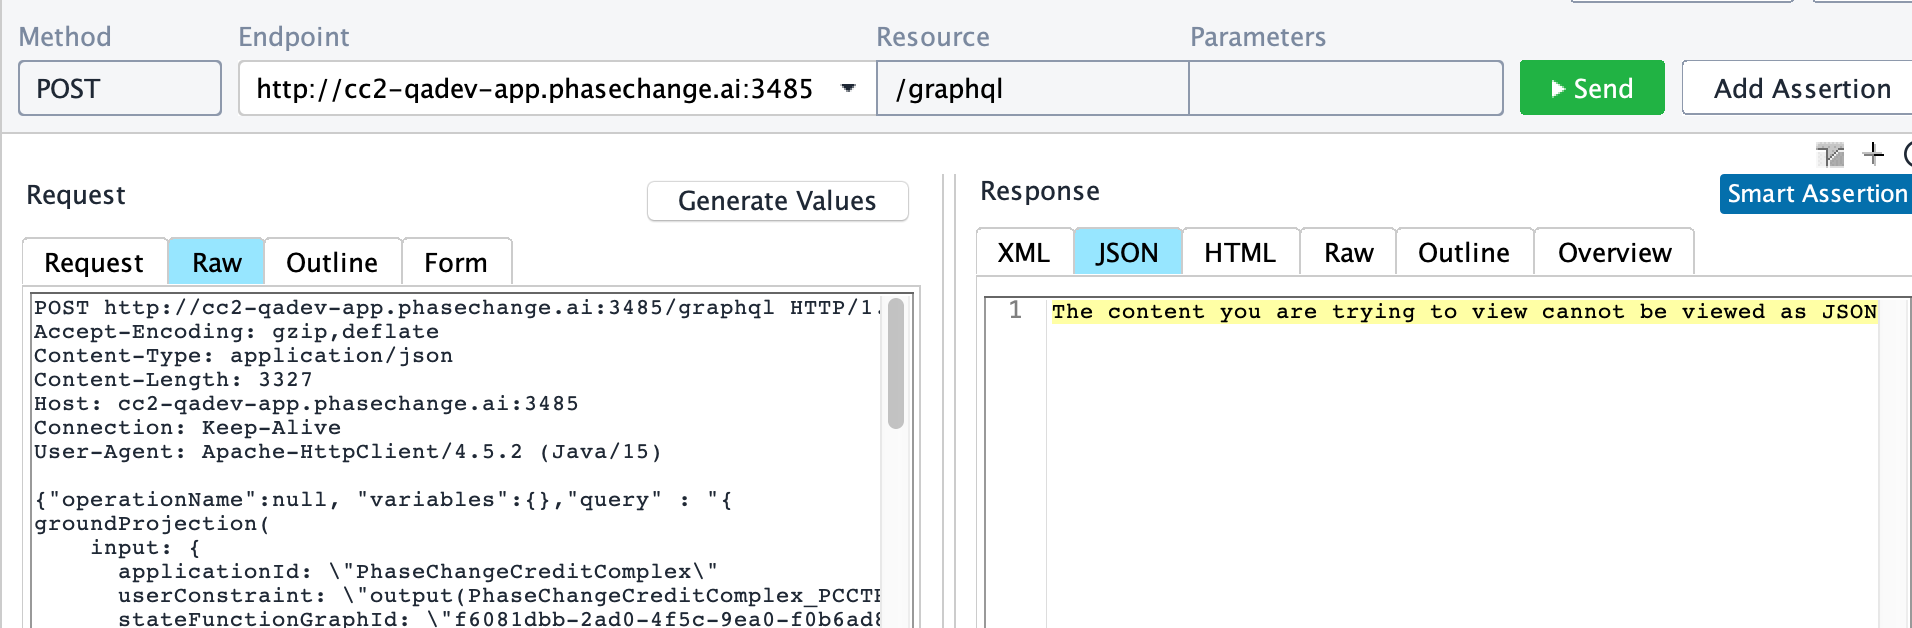The width and height of the screenshot is (1912, 628).
Task: Click the plus icon above Smart Assertion
Action: pyautogui.click(x=1873, y=154)
